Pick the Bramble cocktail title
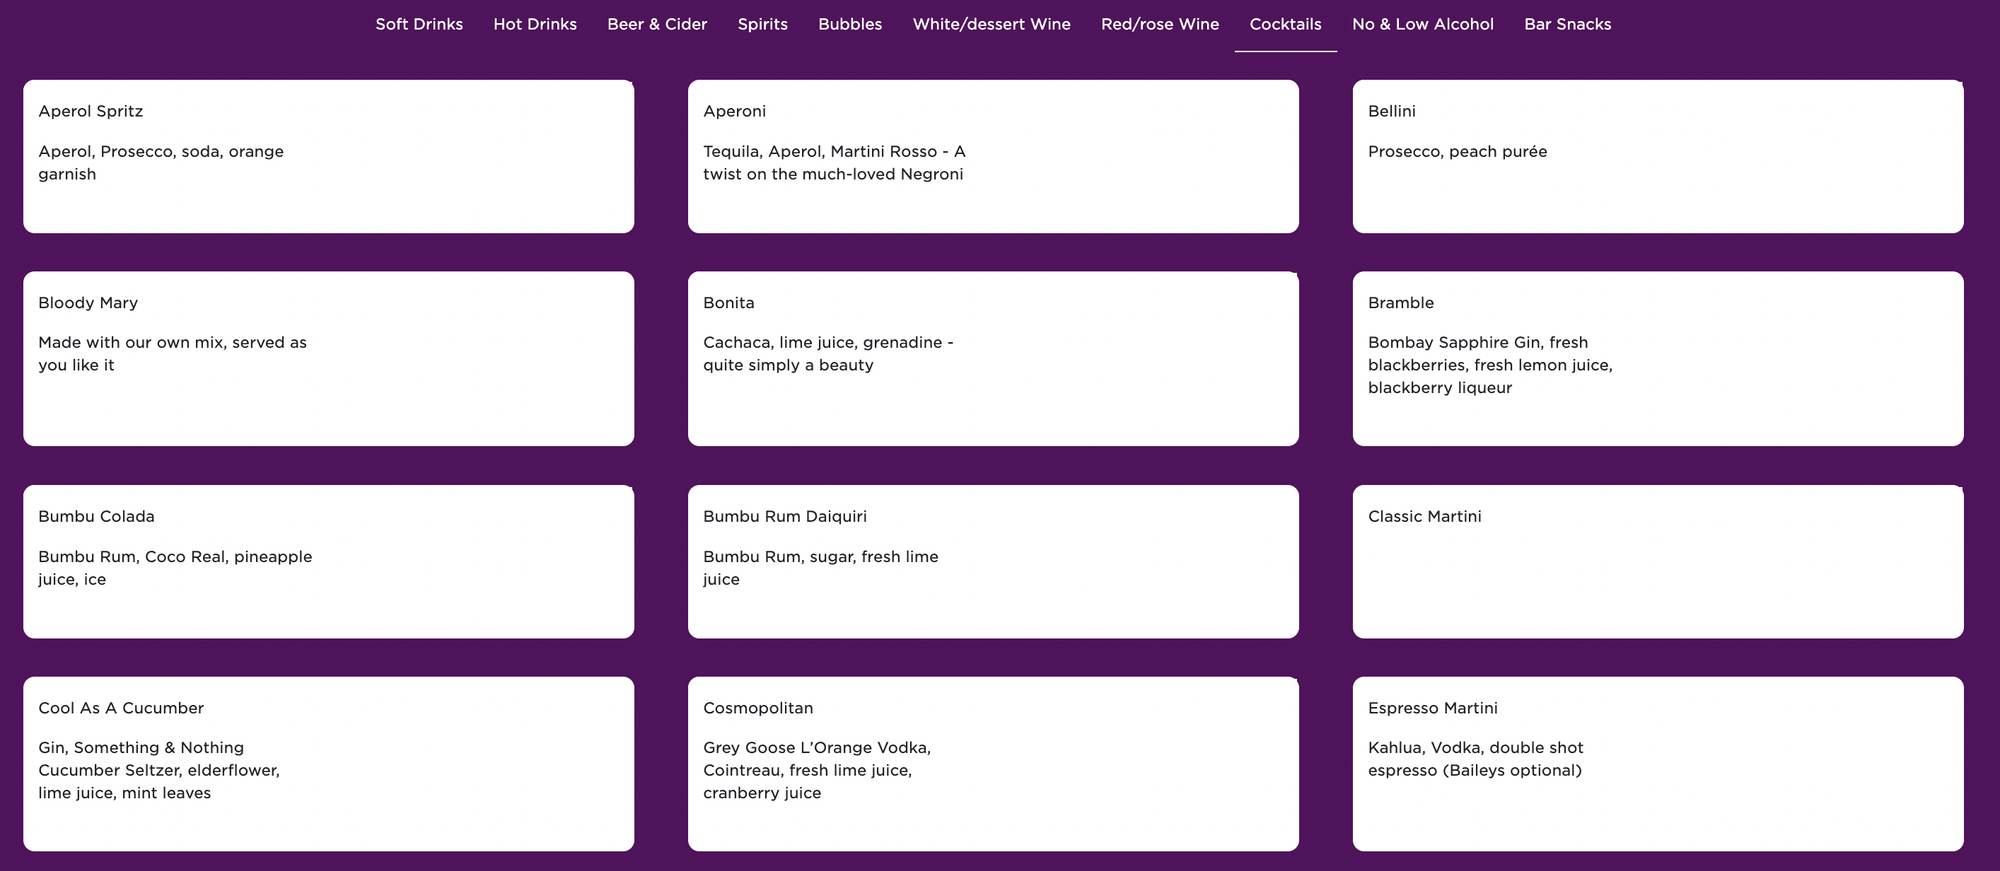Screen dimensions: 2000x871 (x=1401, y=303)
